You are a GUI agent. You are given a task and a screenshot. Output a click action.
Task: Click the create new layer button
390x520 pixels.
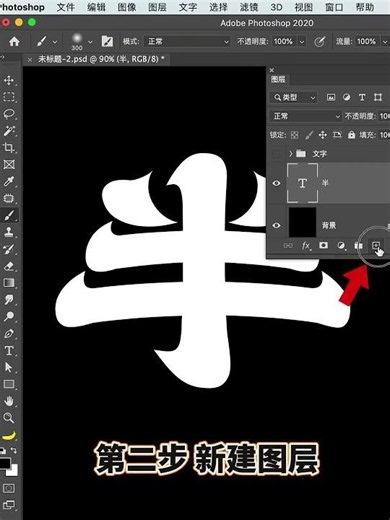pyautogui.click(x=376, y=246)
